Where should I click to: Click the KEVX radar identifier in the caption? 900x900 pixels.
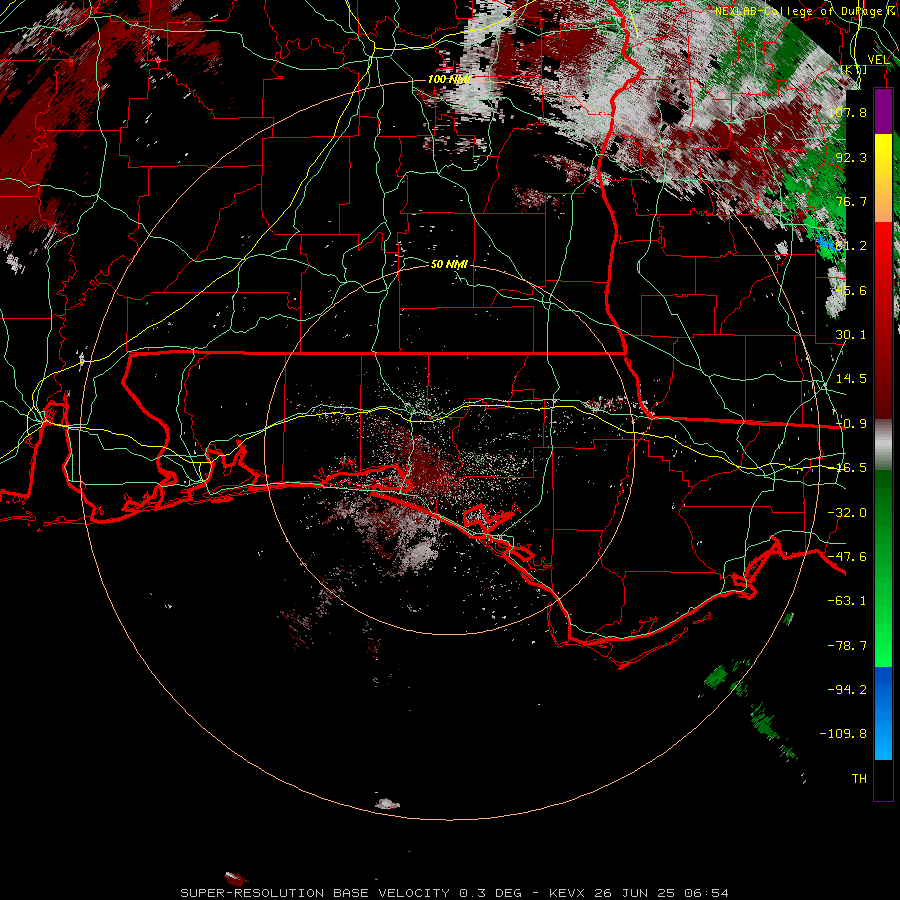[x=567, y=893]
